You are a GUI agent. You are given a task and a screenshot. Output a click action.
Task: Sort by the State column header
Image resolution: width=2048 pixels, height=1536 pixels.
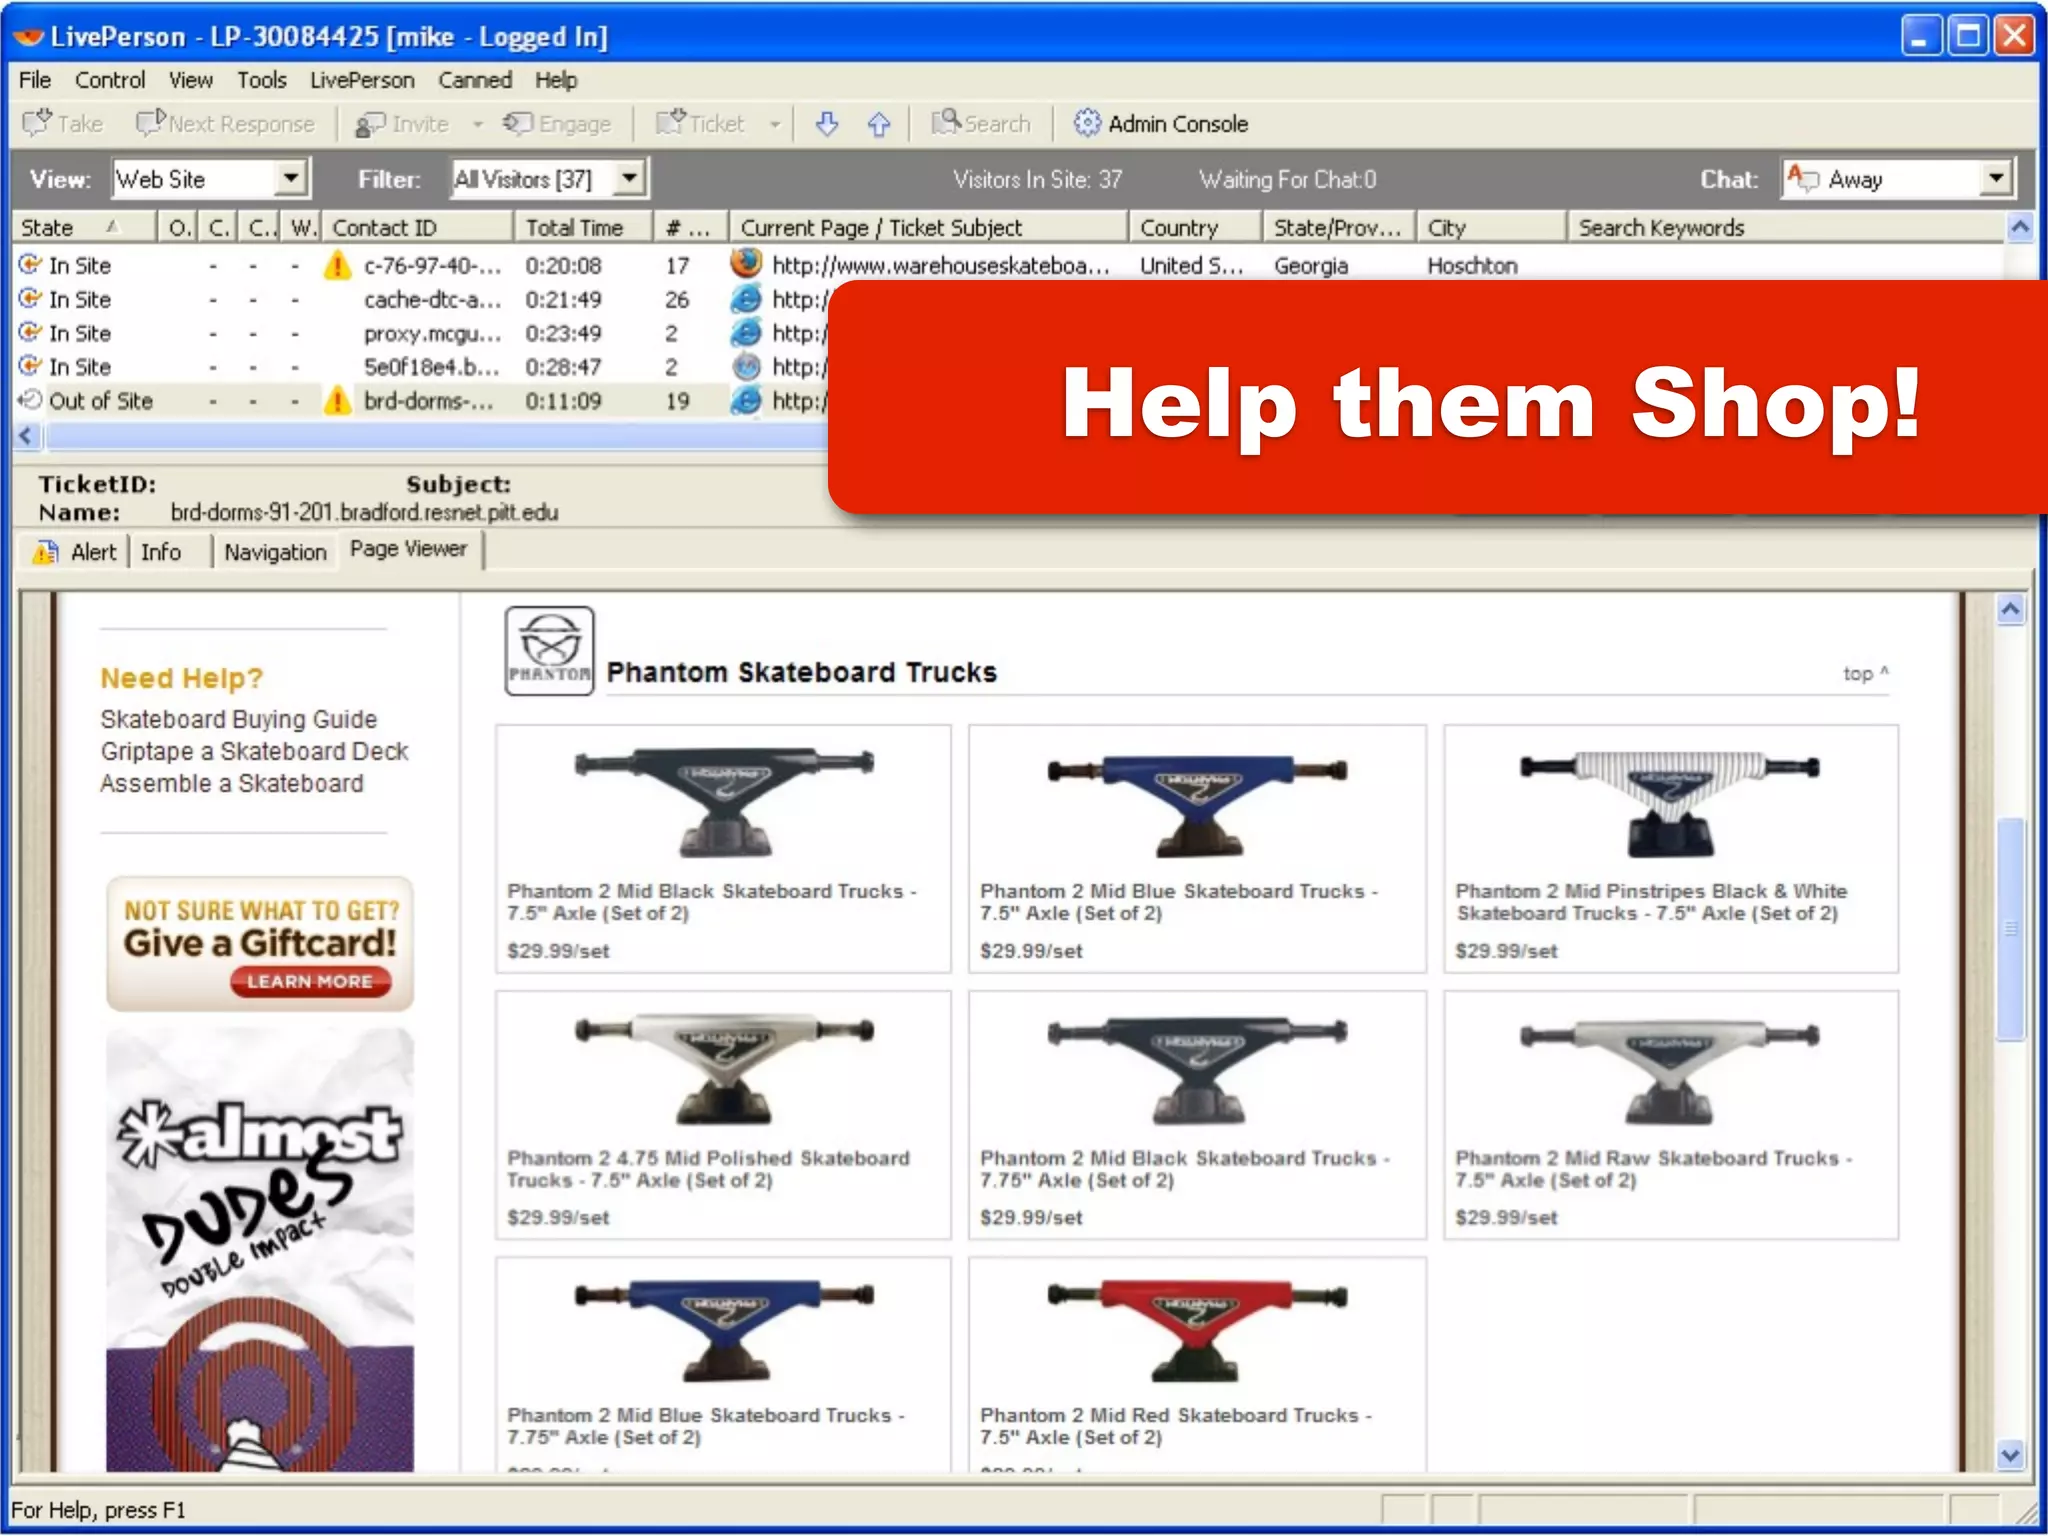[x=84, y=227]
